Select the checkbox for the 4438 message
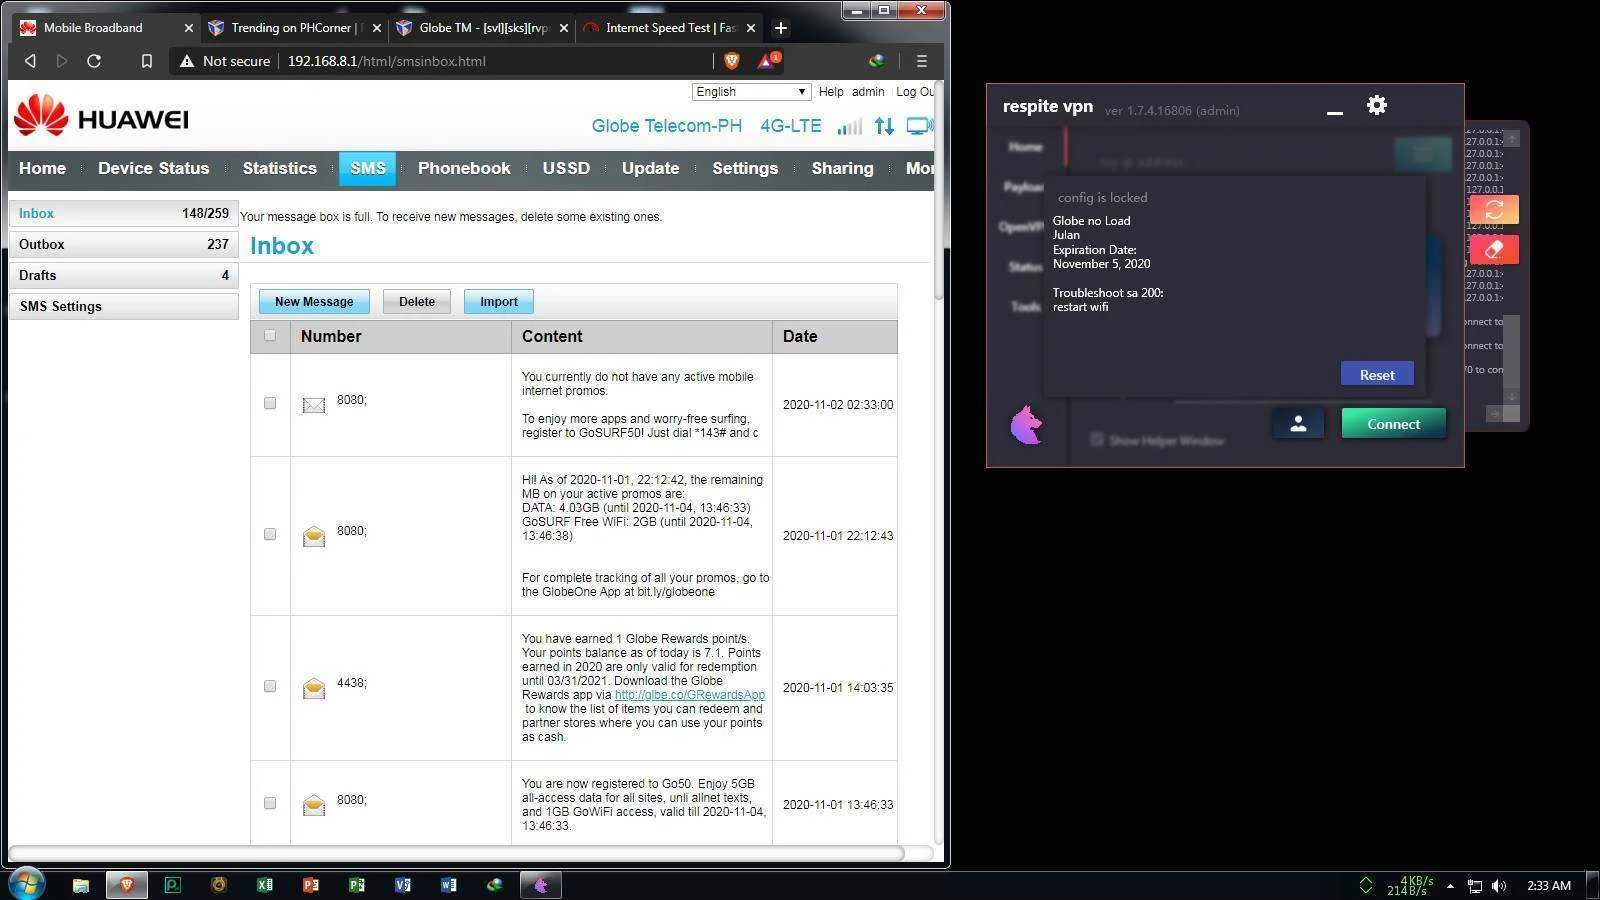The image size is (1600, 900). click(x=270, y=686)
